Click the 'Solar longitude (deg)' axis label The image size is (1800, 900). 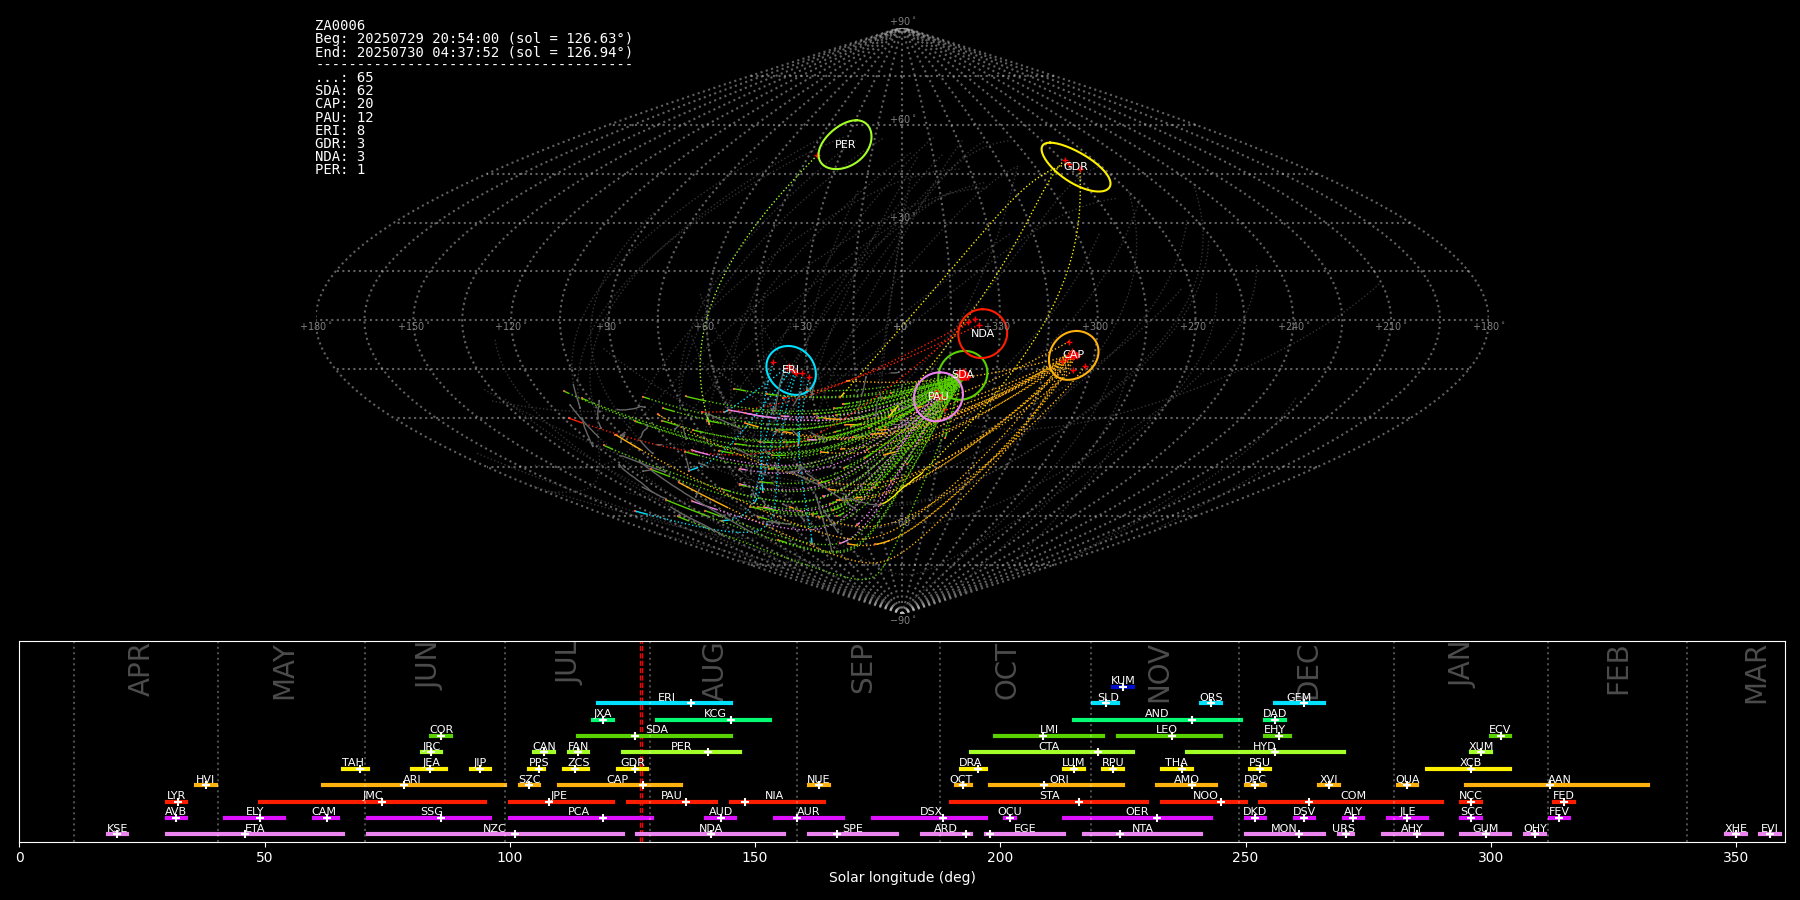click(x=902, y=878)
